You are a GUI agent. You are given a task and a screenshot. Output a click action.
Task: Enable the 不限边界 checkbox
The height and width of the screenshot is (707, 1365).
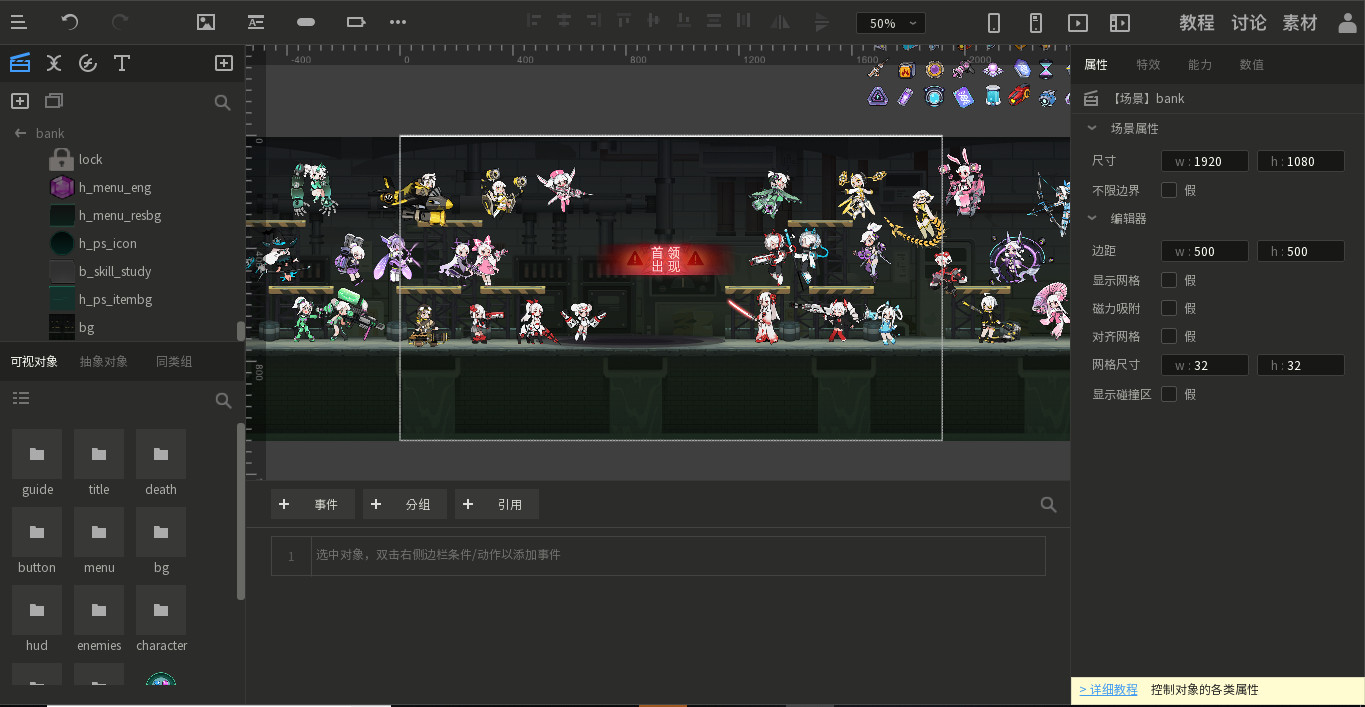coord(1169,190)
